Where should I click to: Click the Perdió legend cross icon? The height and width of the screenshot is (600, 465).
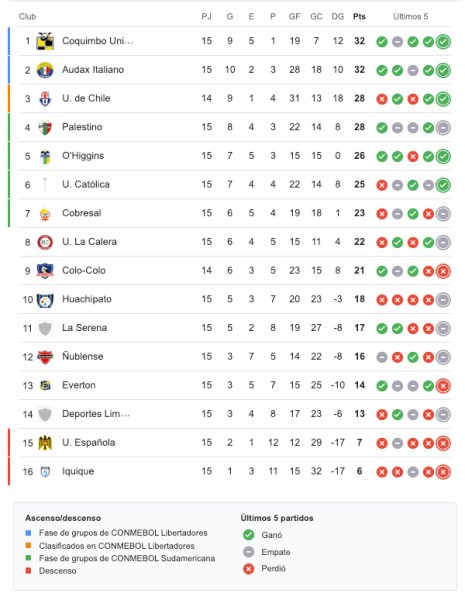(x=249, y=569)
